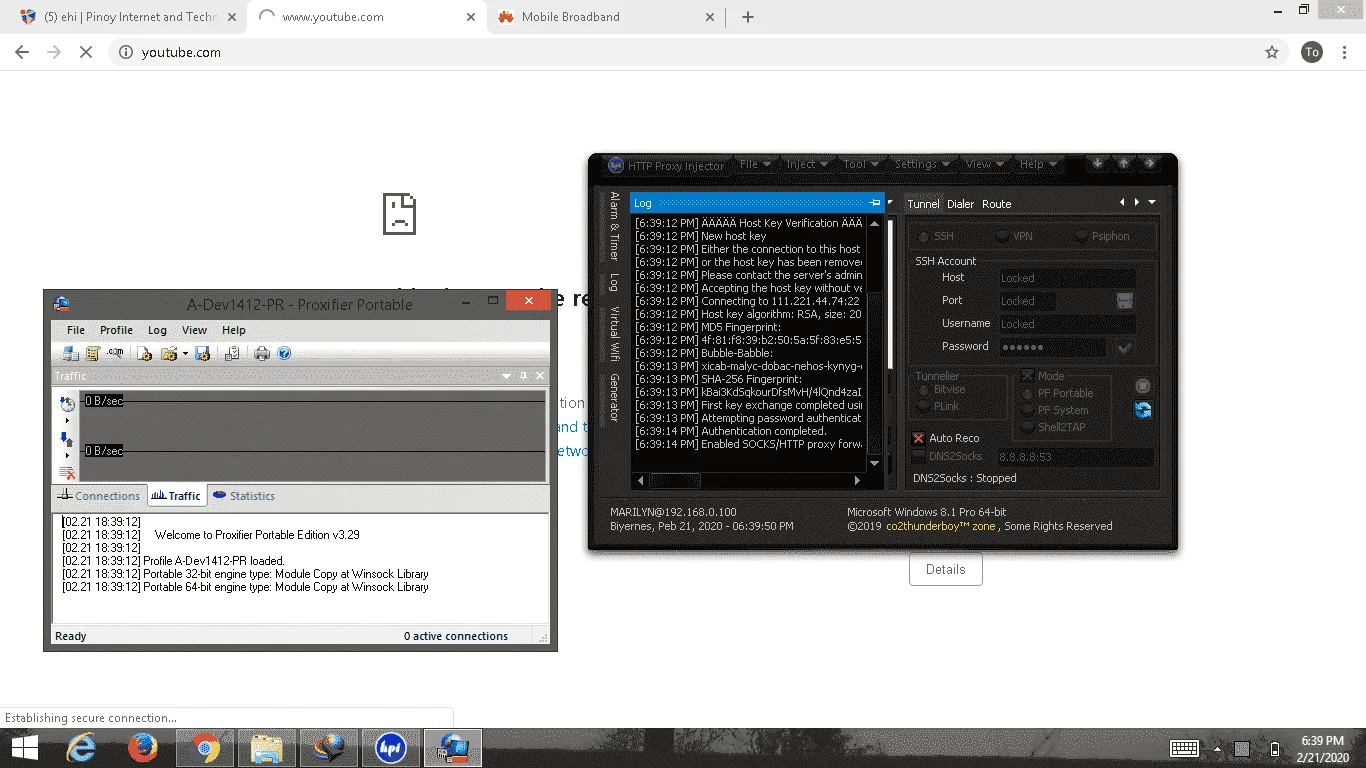Close the Proxifier Traffic pane
This screenshot has width=1366, height=768.
click(x=540, y=376)
